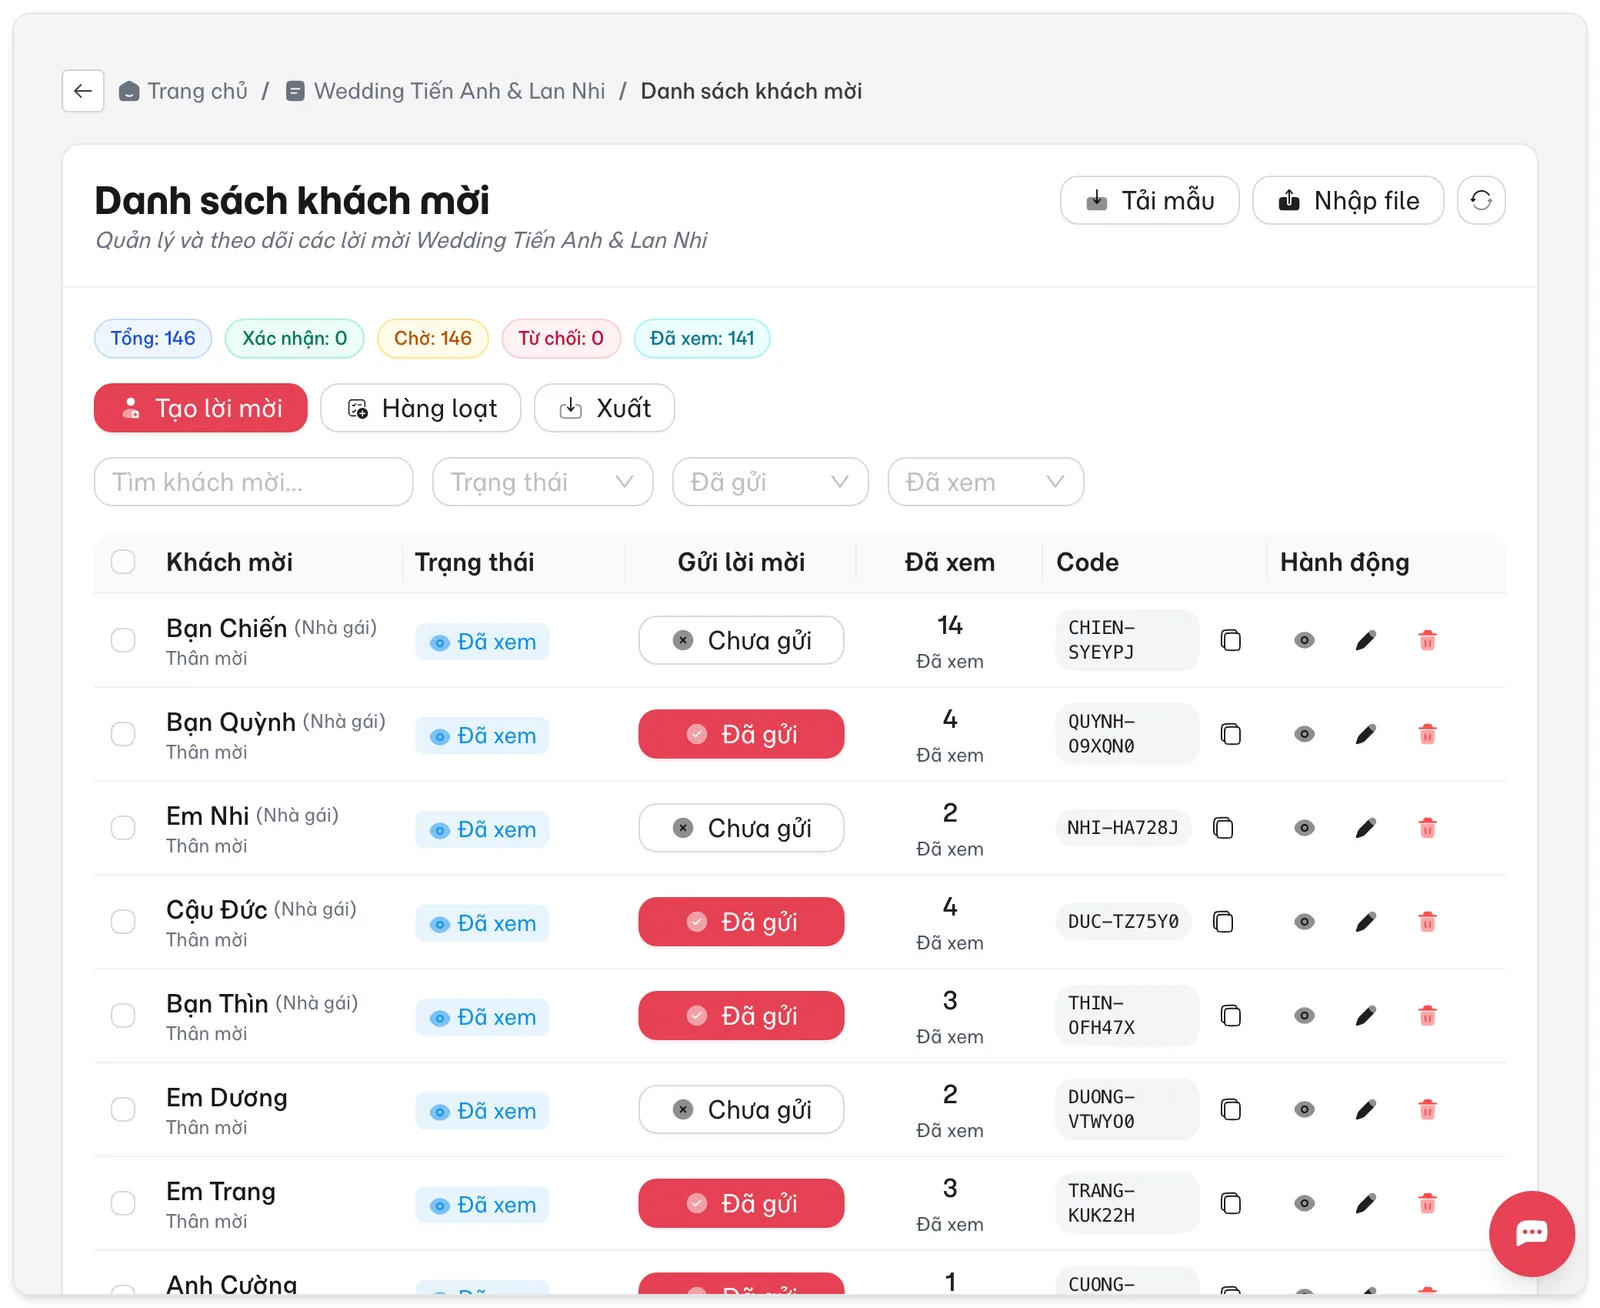The image size is (1600, 1308).
Task: Delete Bạn Chiến with the trash icon
Action: coord(1427,640)
